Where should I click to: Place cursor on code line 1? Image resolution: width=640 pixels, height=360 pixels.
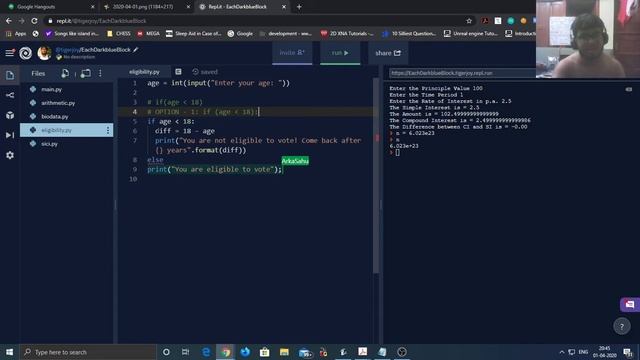click(x=218, y=83)
